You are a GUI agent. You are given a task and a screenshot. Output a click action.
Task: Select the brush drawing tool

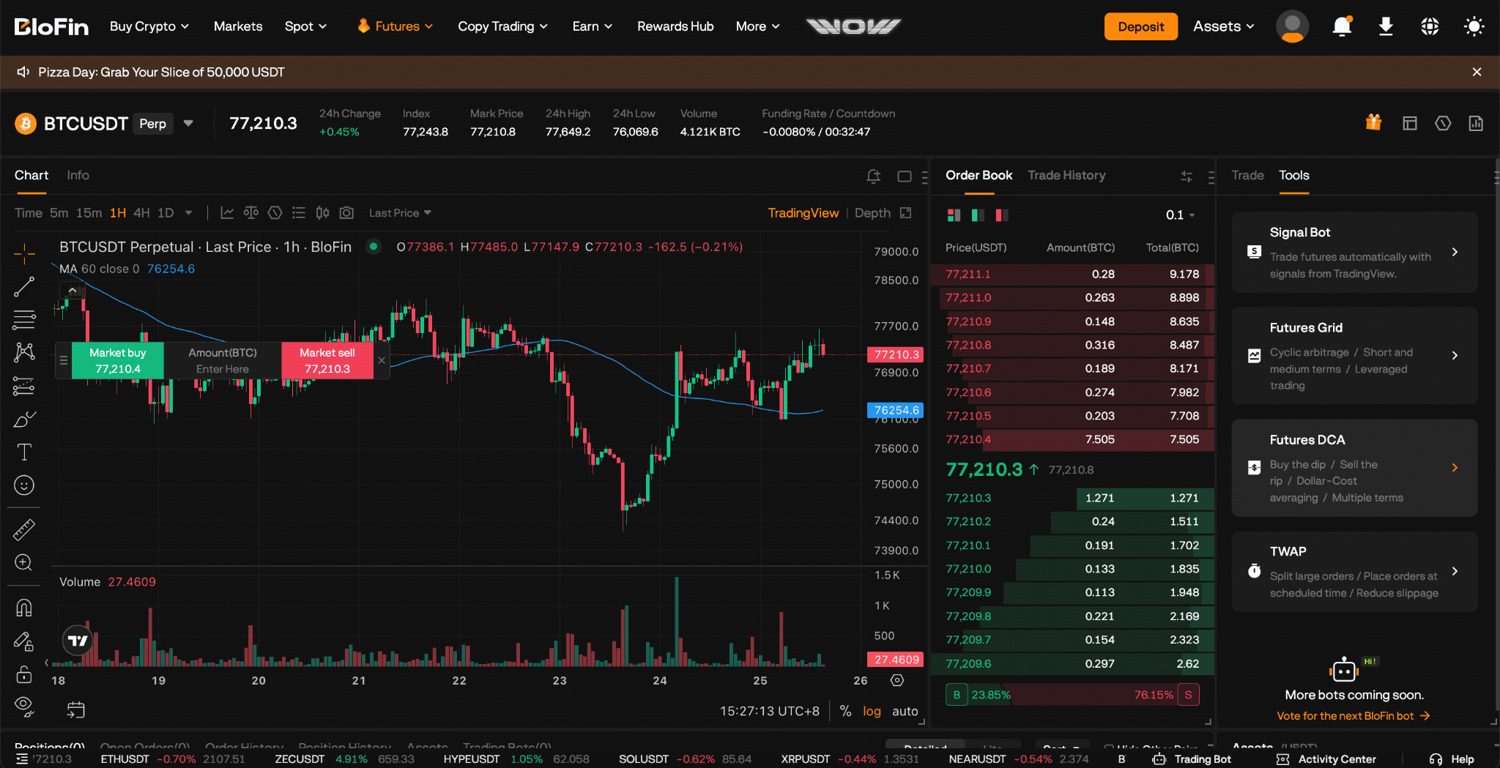point(24,419)
